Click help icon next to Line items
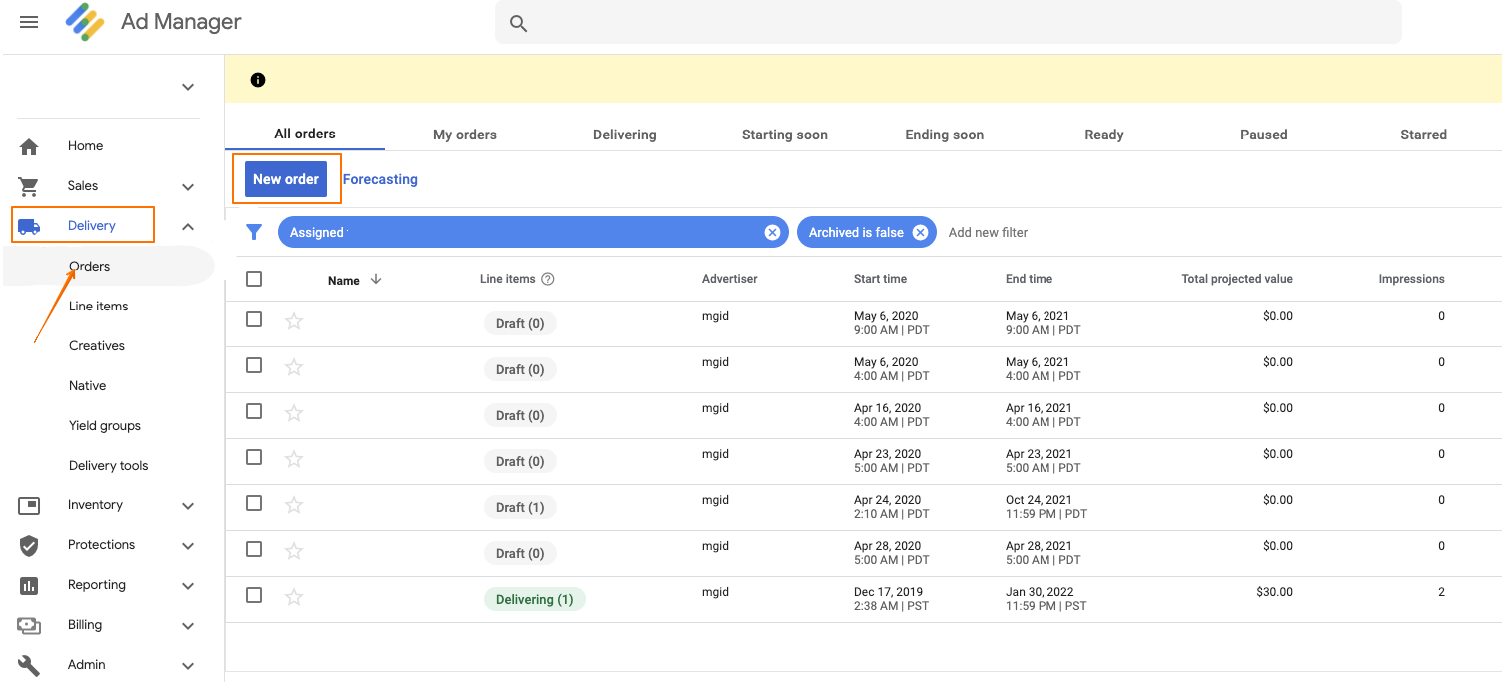The height and width of the screenshot is (682, 1502). click(x=548, y=279)
